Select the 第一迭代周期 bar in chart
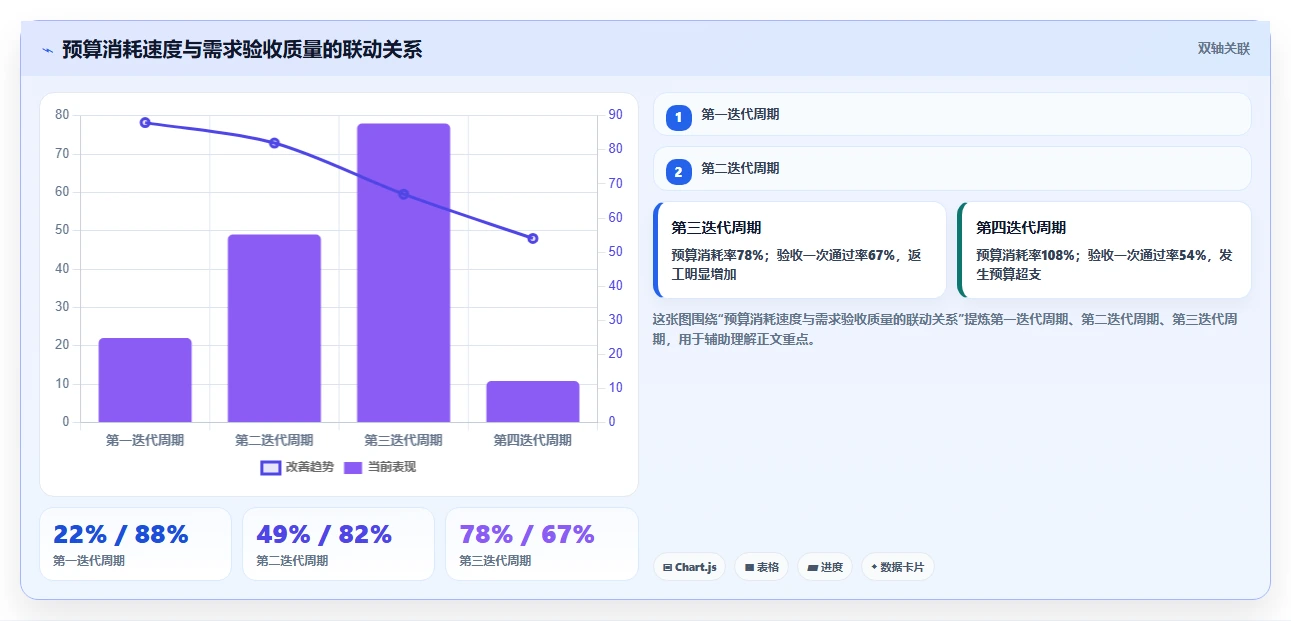 tap(145, 380)
